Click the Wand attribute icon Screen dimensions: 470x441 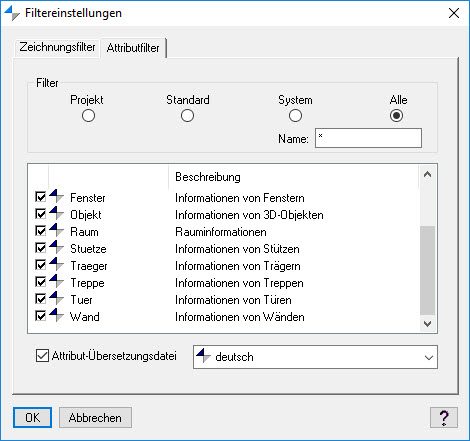point(57,315)
